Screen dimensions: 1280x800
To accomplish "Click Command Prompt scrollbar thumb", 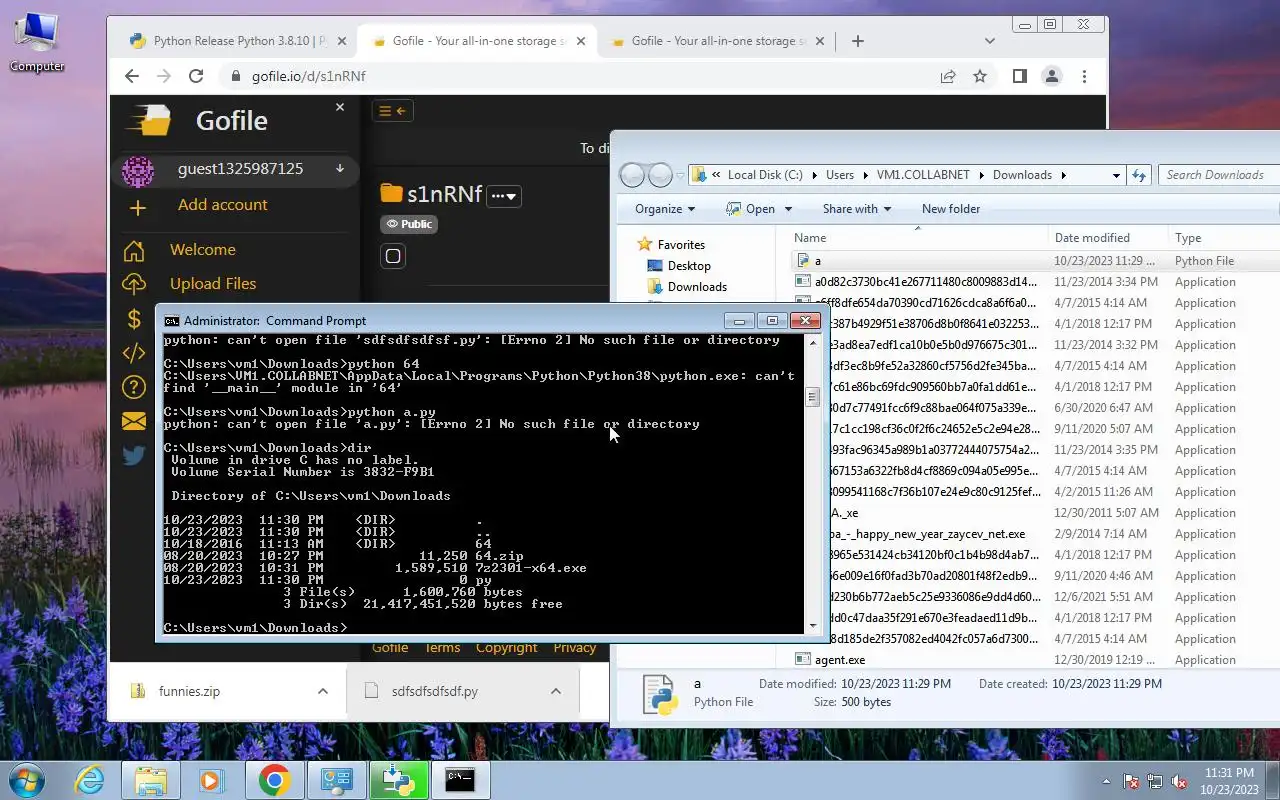I will [x=812, y=397].
